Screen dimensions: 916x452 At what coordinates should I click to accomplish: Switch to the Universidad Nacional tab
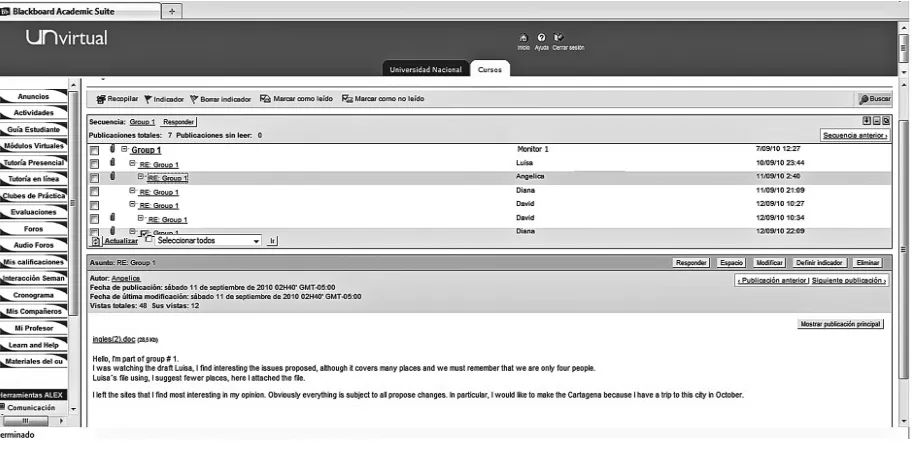tap(426, 69)
